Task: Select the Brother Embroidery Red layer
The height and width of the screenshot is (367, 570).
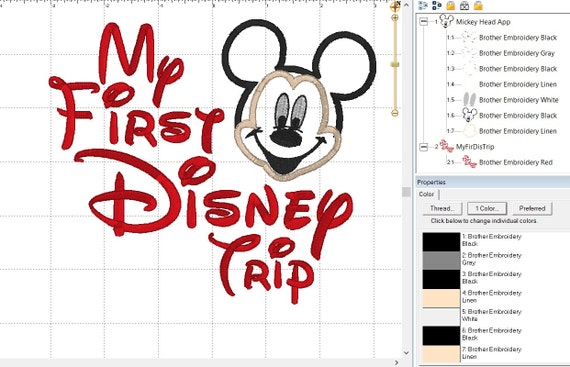Action: point(515,162)
